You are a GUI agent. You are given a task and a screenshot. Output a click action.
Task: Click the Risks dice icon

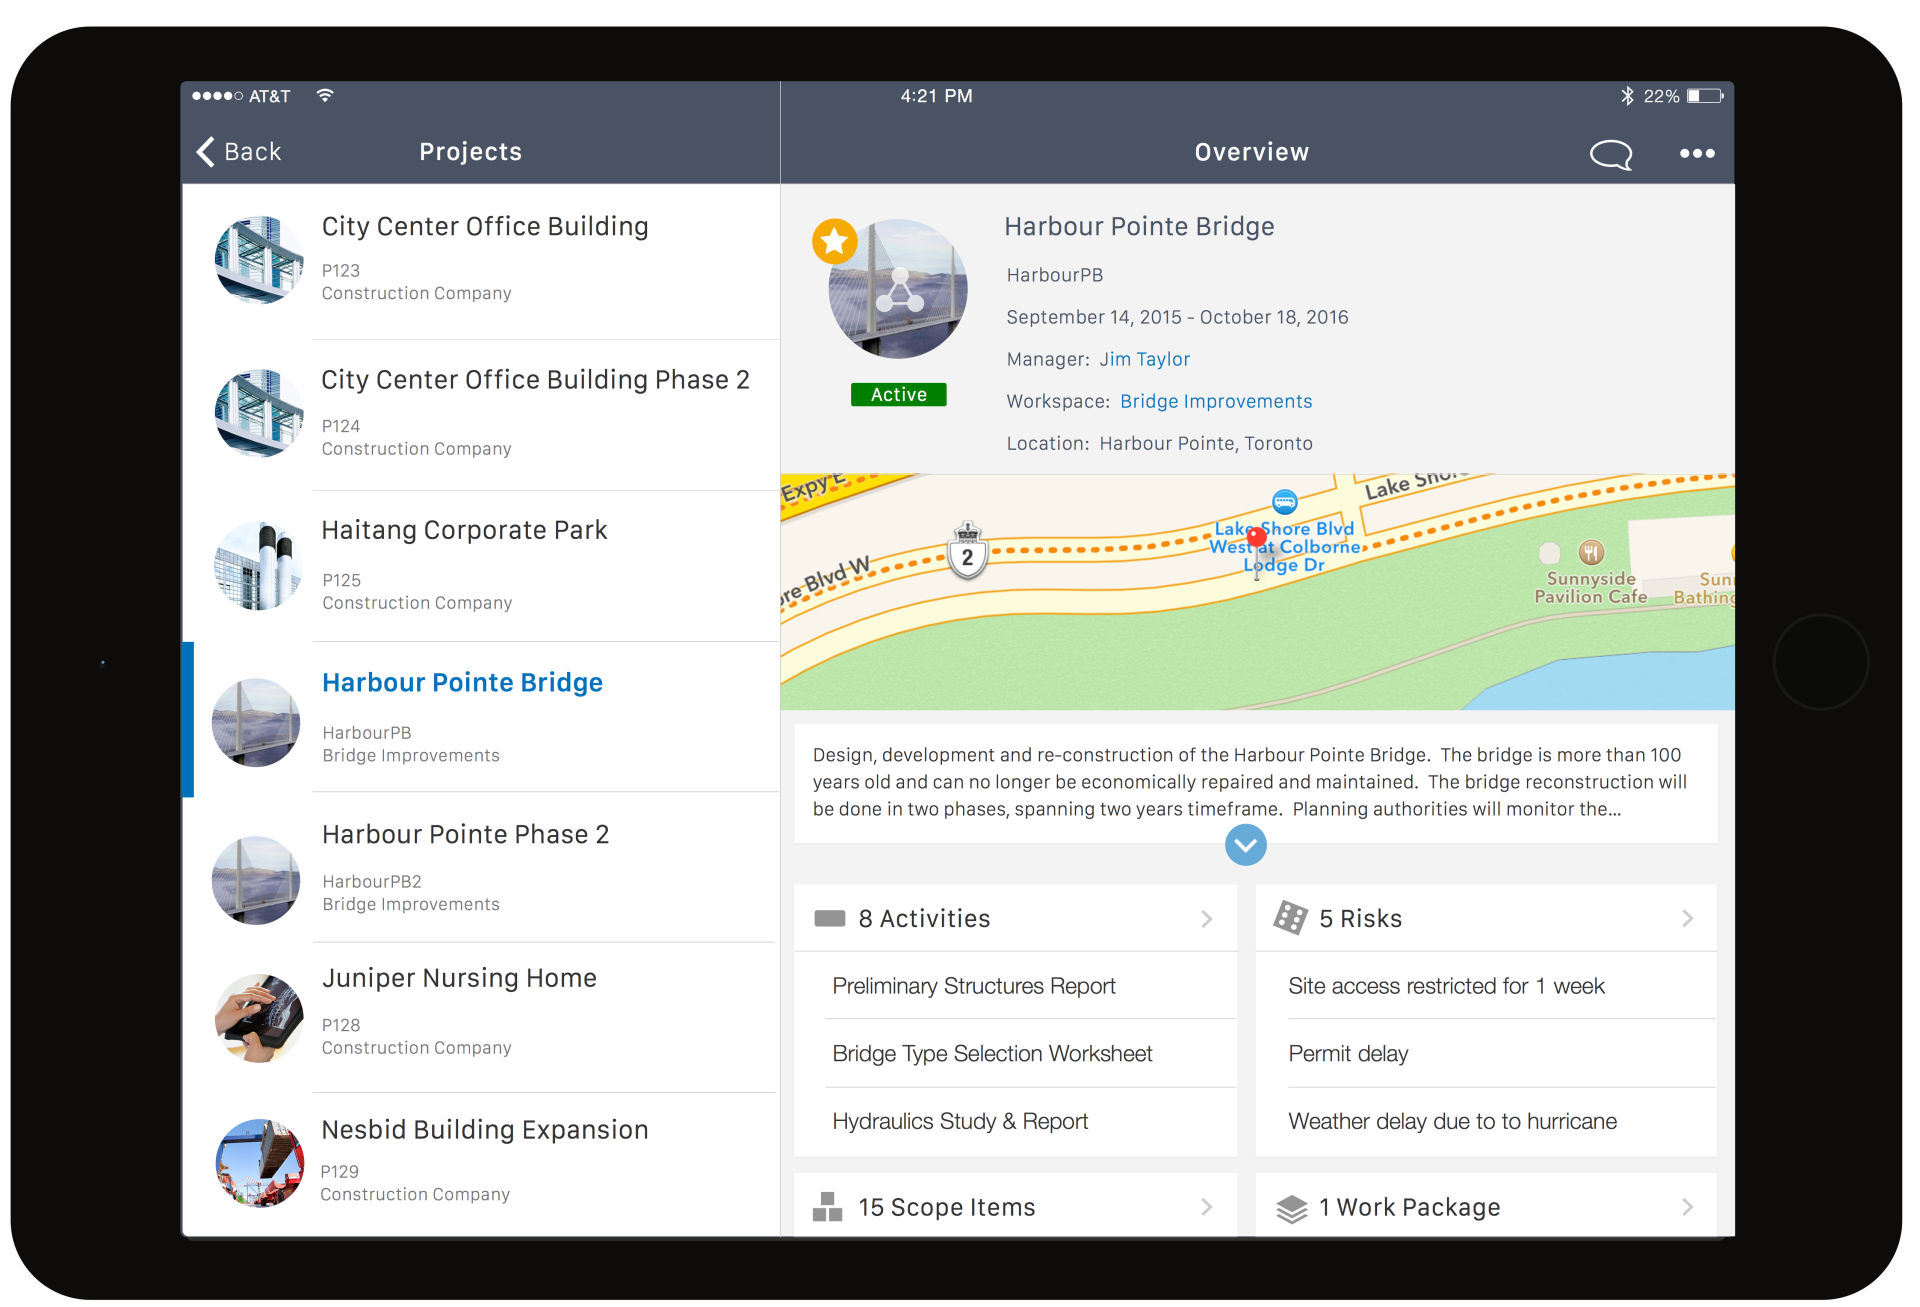click(x=1290, y=917)
